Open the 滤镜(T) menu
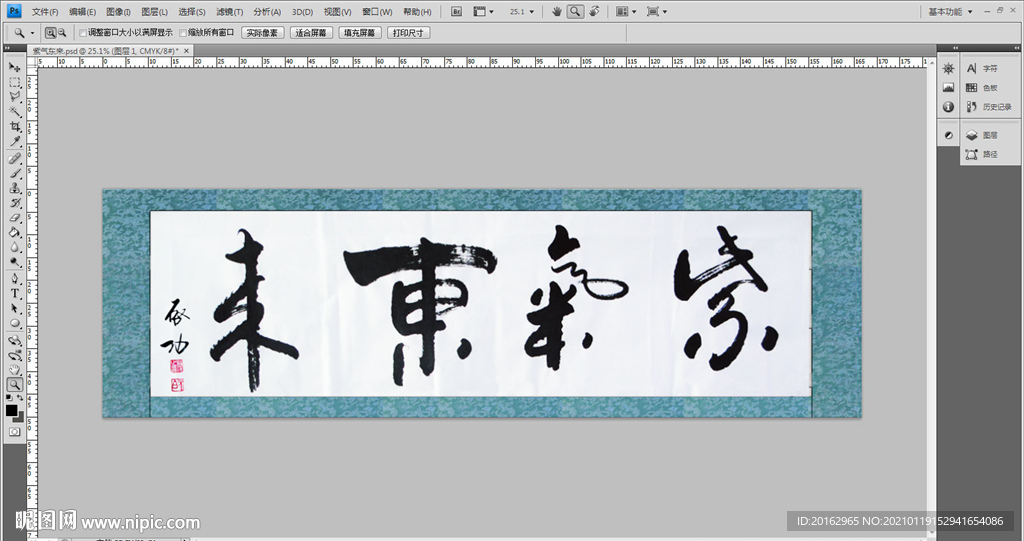 pos(229,12)
